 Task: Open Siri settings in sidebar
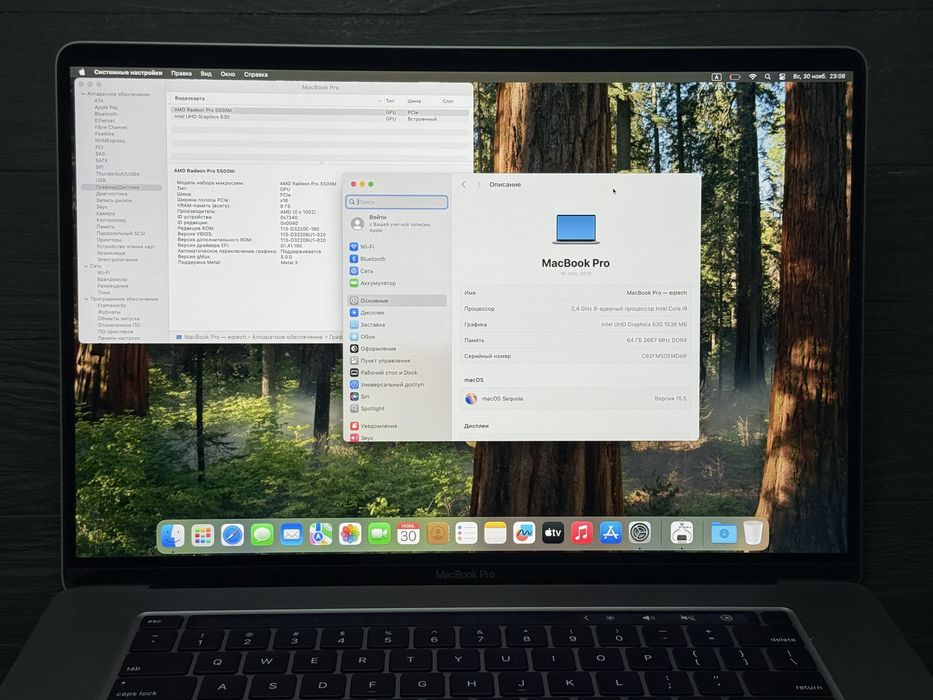397,396
